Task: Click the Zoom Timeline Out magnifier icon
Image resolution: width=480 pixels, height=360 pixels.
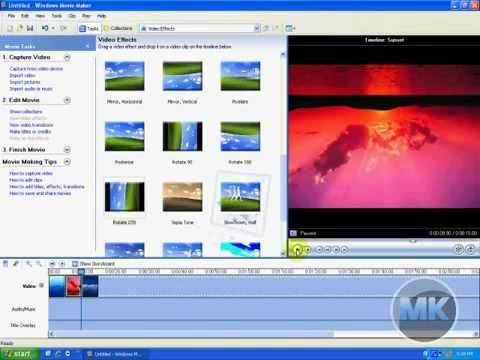Action: pos(39,264)
